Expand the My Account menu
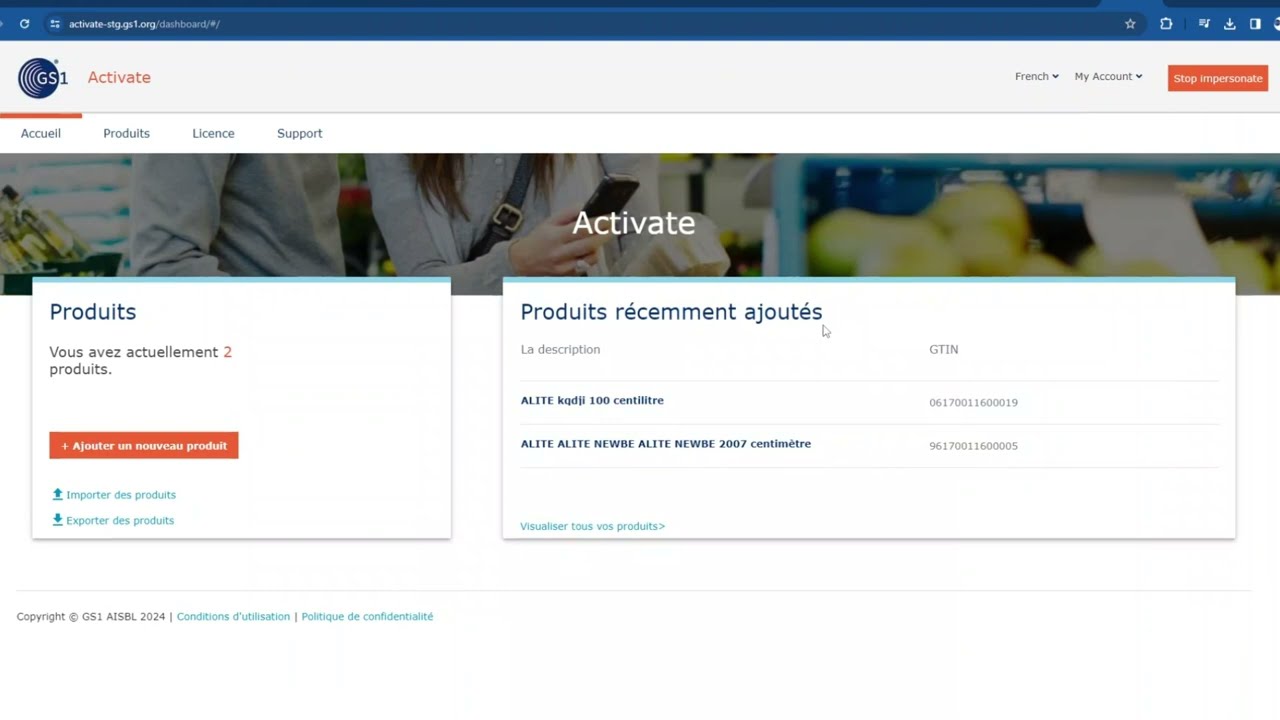Viewport: 1280px width, 720px height. tap(1108, 77)
